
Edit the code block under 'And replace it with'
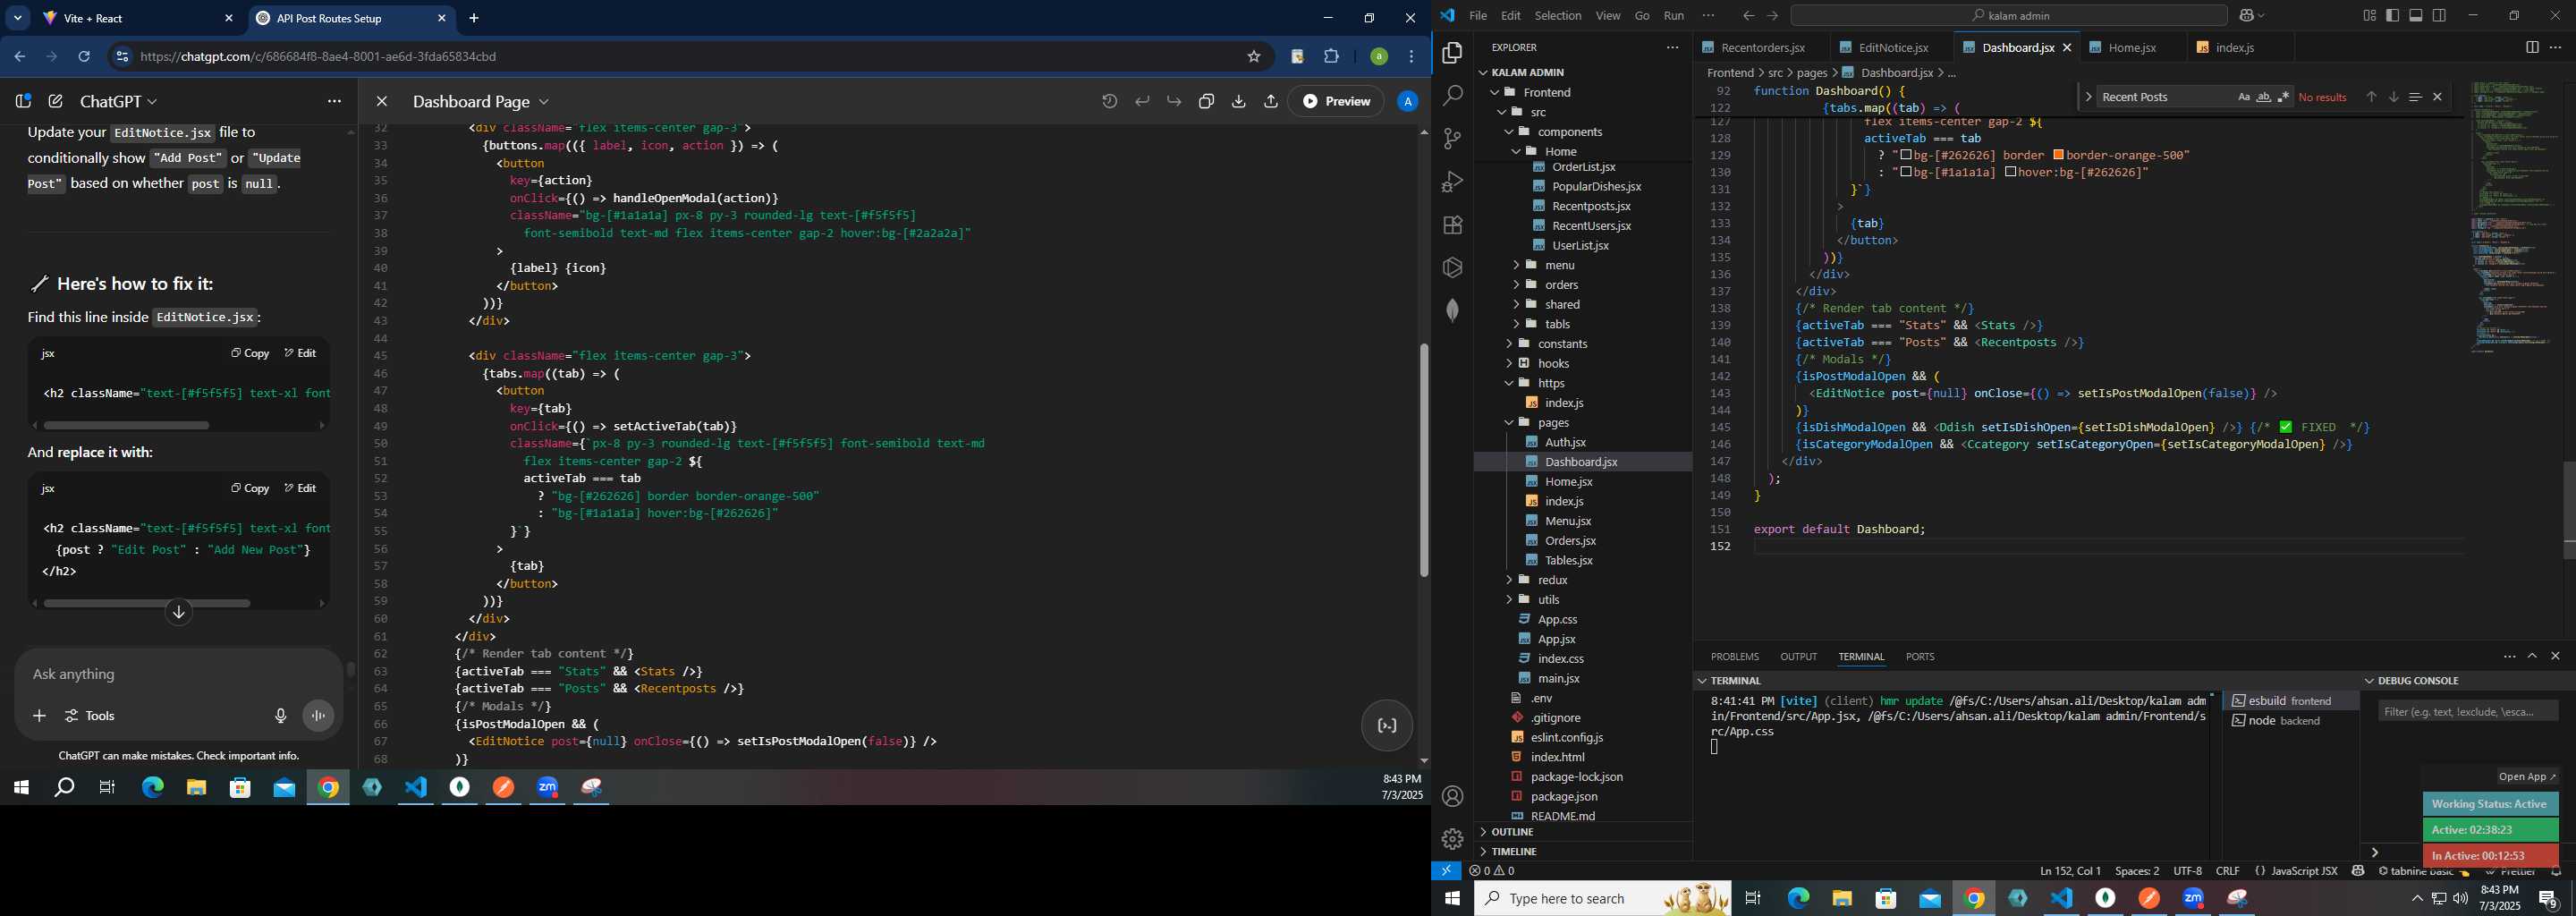click(x=300, y=488)
